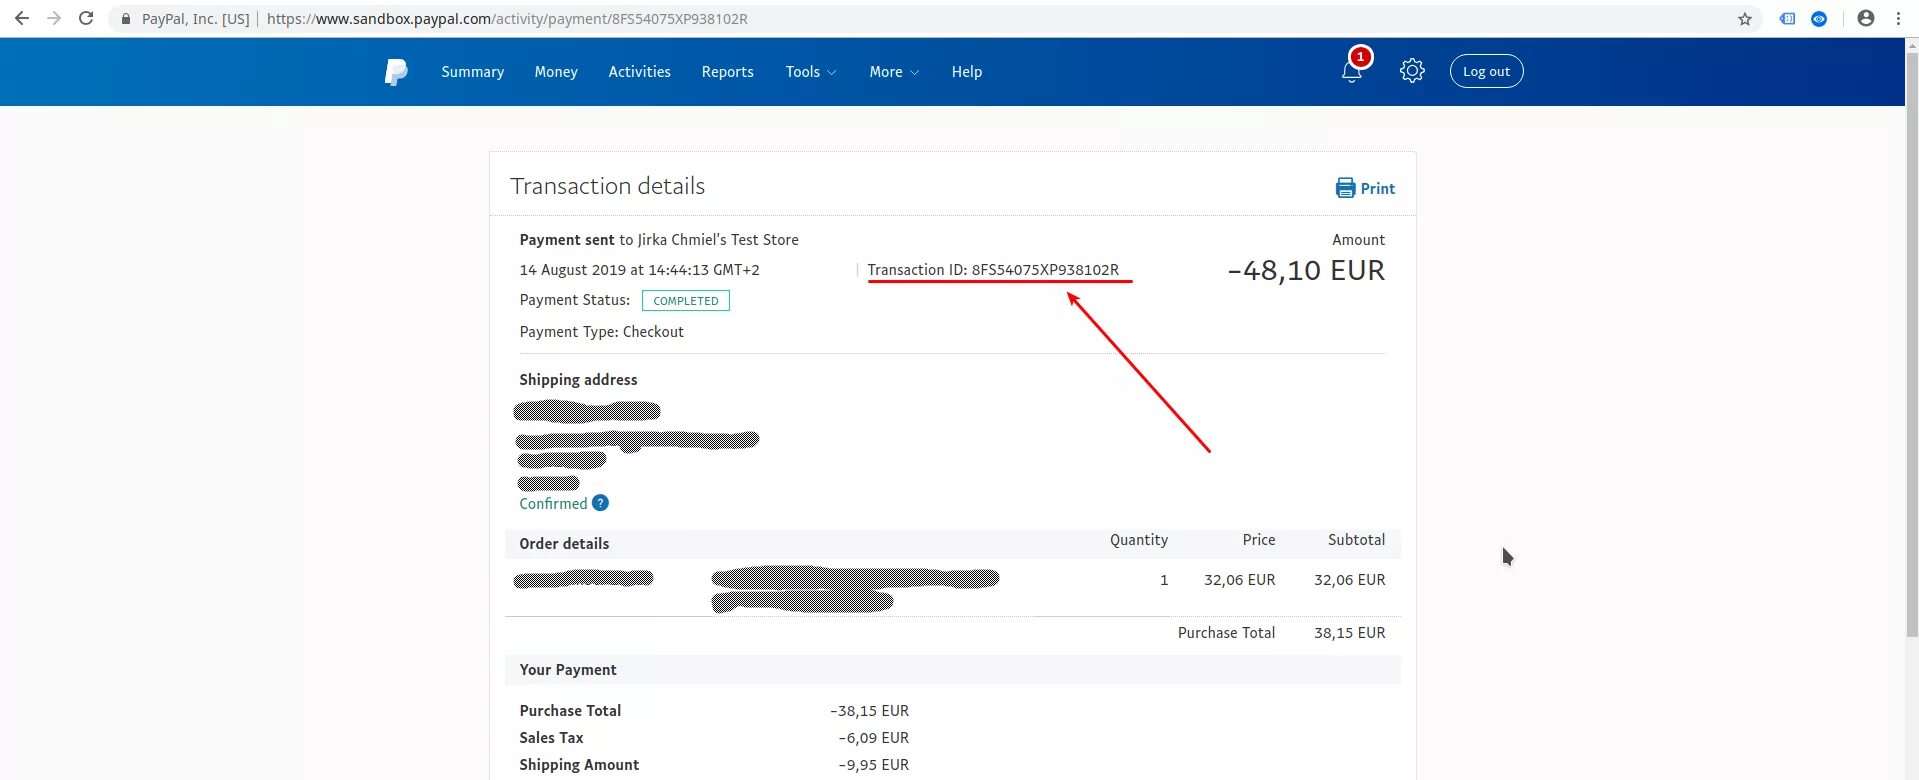The height and width of the screenshot is (780, 1919).
Task: Expand the More dropdown menu
Action: click(894, 72)
